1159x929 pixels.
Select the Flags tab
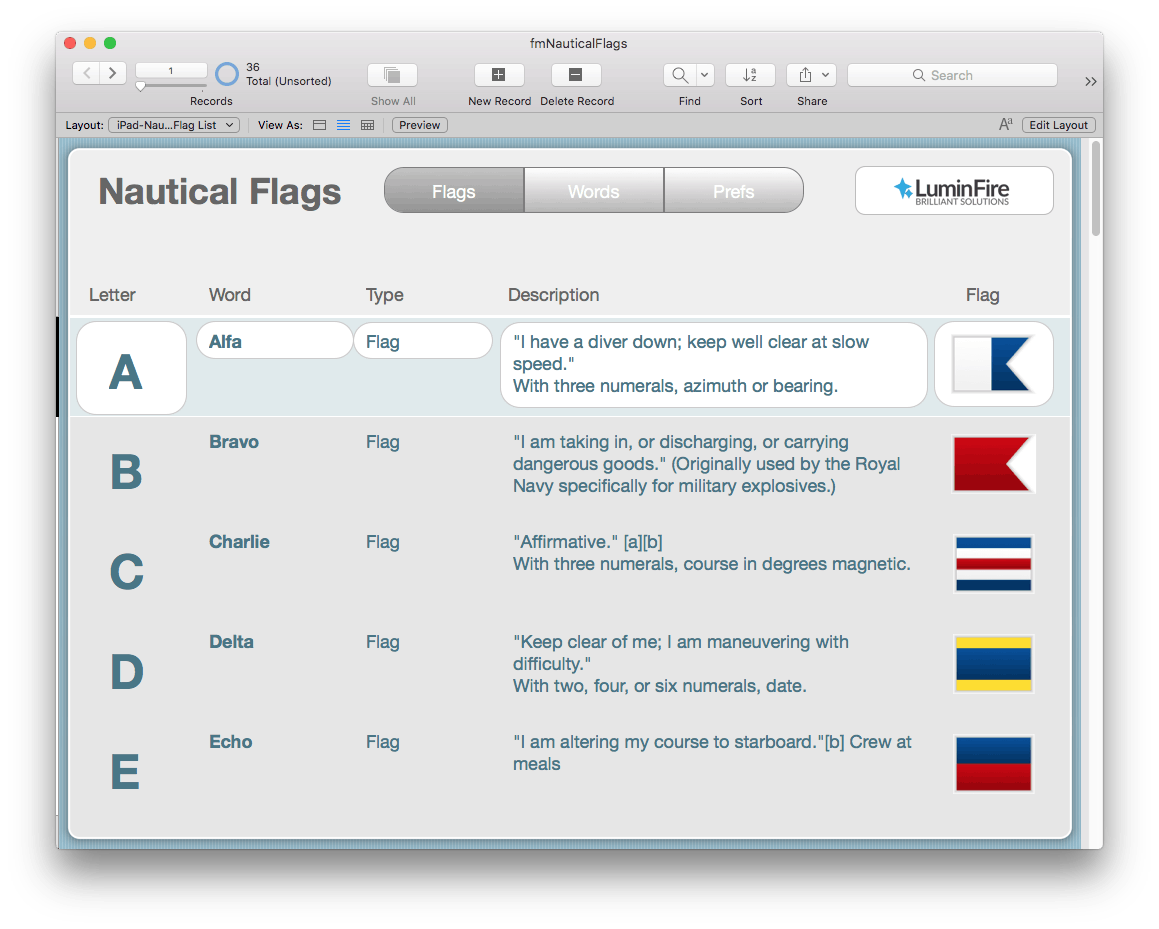tap(454, 191)
